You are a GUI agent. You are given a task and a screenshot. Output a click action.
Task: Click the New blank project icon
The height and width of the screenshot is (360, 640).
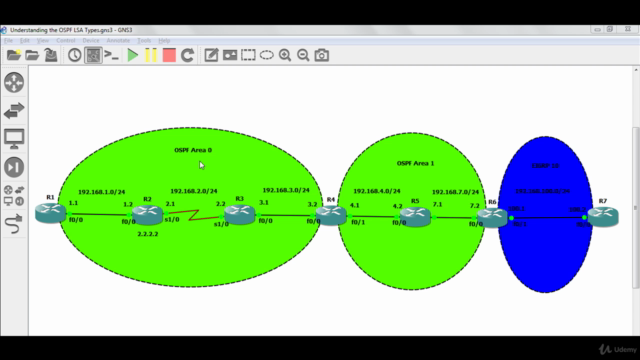tap(13, 55)
